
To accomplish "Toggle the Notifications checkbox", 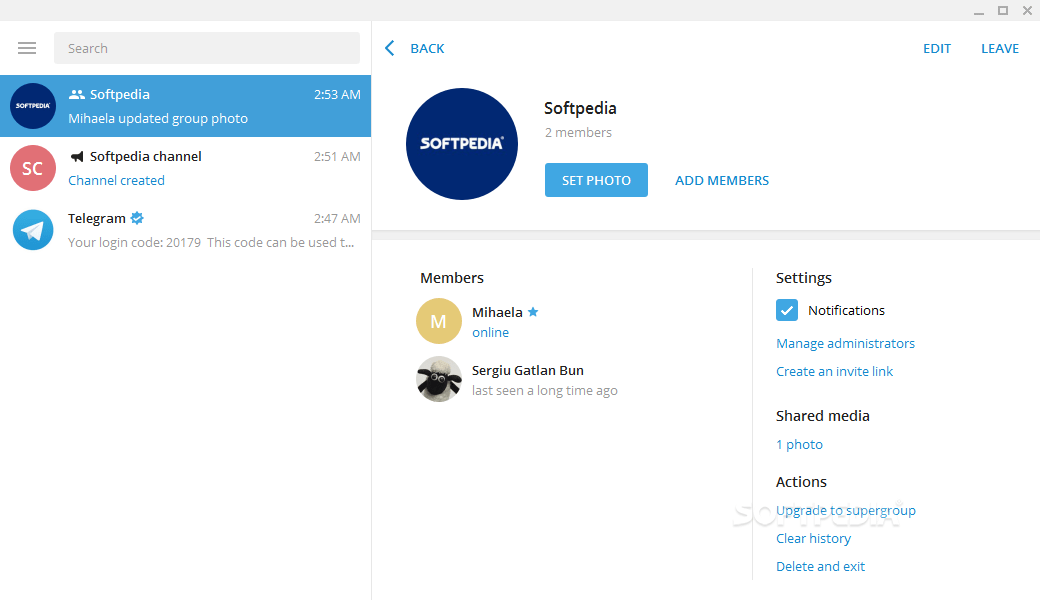I will click(x=787, y=310).
